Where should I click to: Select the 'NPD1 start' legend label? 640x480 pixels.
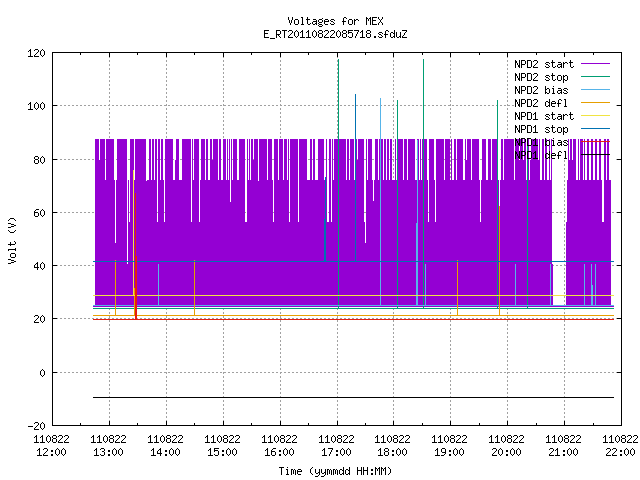point(544,116)
